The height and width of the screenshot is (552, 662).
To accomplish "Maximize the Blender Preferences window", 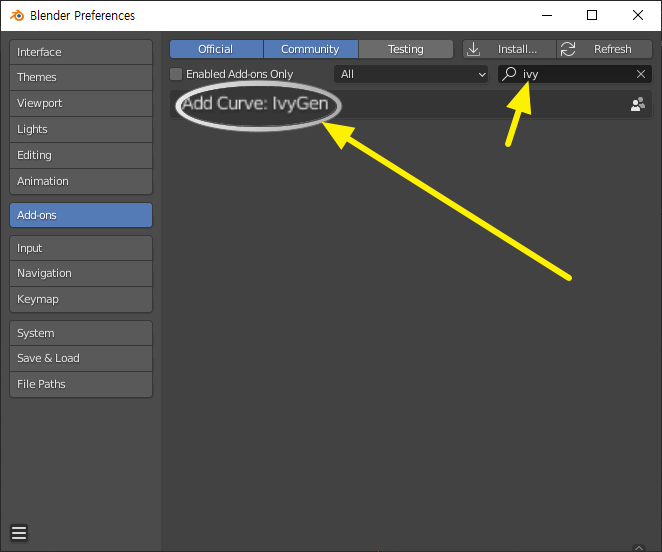I will [592, 16].
